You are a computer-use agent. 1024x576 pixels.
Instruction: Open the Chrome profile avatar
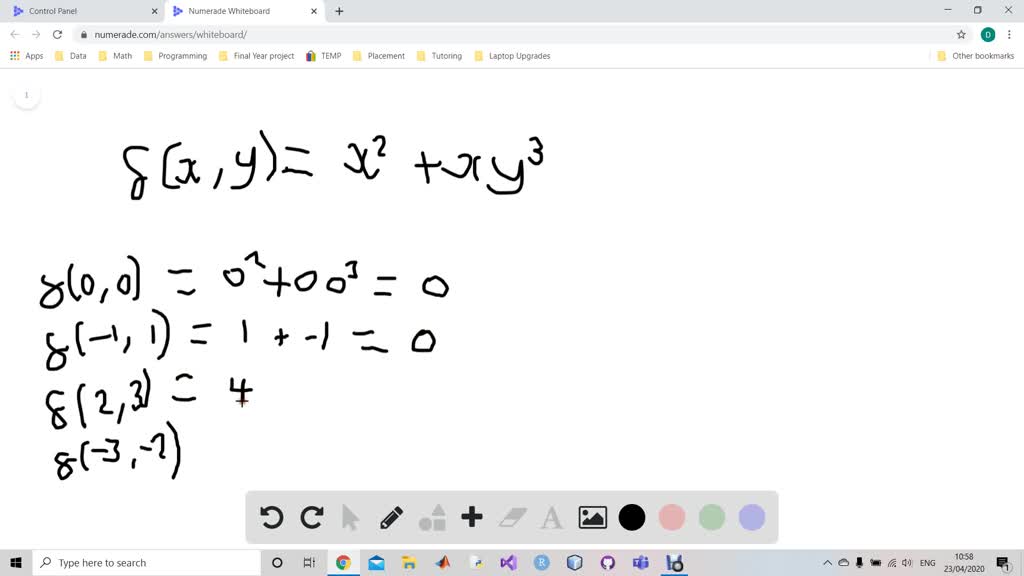(x=987, y=35)
